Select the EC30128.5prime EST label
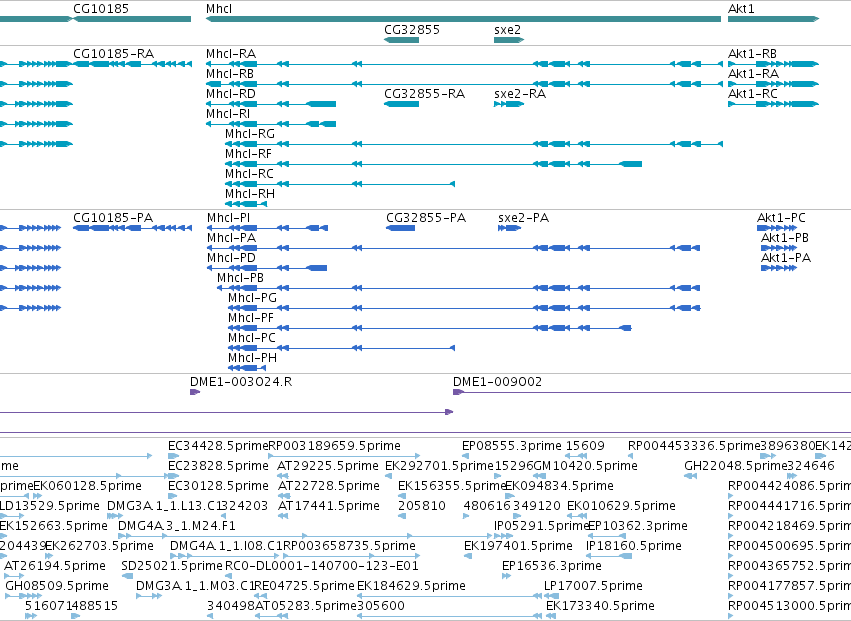The width and height of the screenshot is (851, 621). coord(218,486)
